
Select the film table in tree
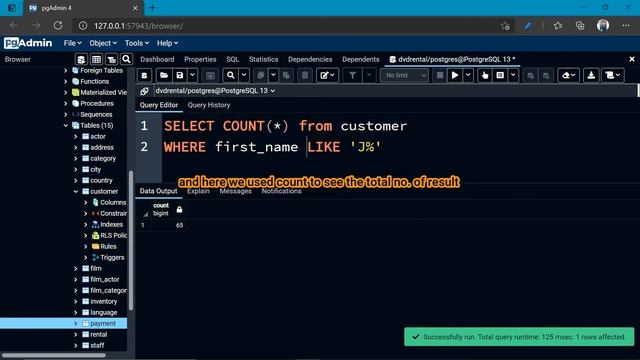96,268
